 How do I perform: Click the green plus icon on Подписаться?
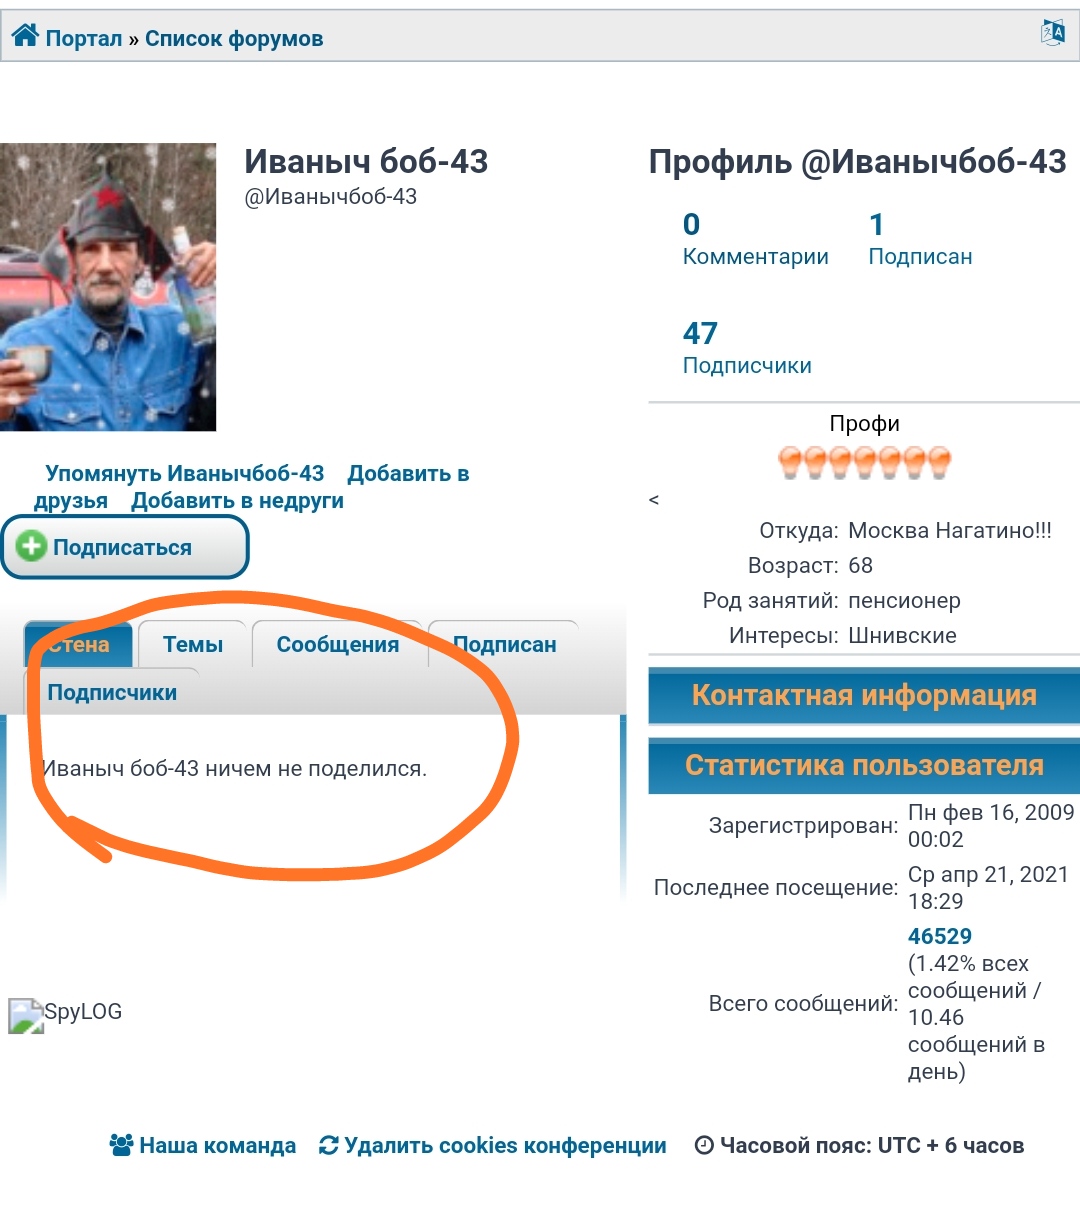pos(31,546)
